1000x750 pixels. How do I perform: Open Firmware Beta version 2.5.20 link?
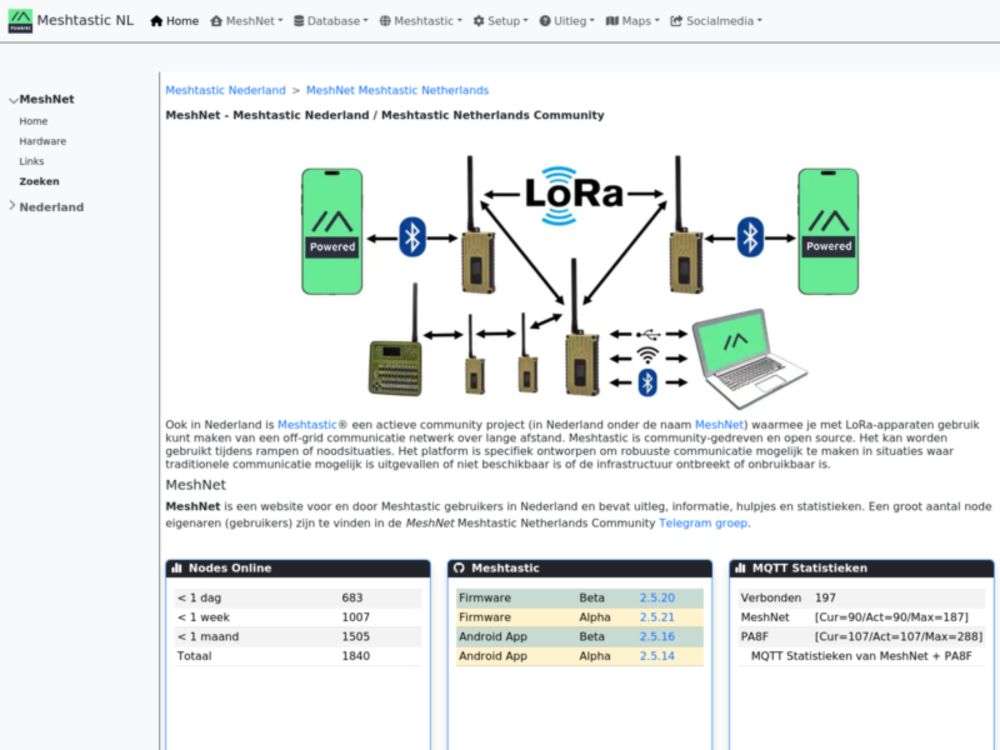[657, 598]
